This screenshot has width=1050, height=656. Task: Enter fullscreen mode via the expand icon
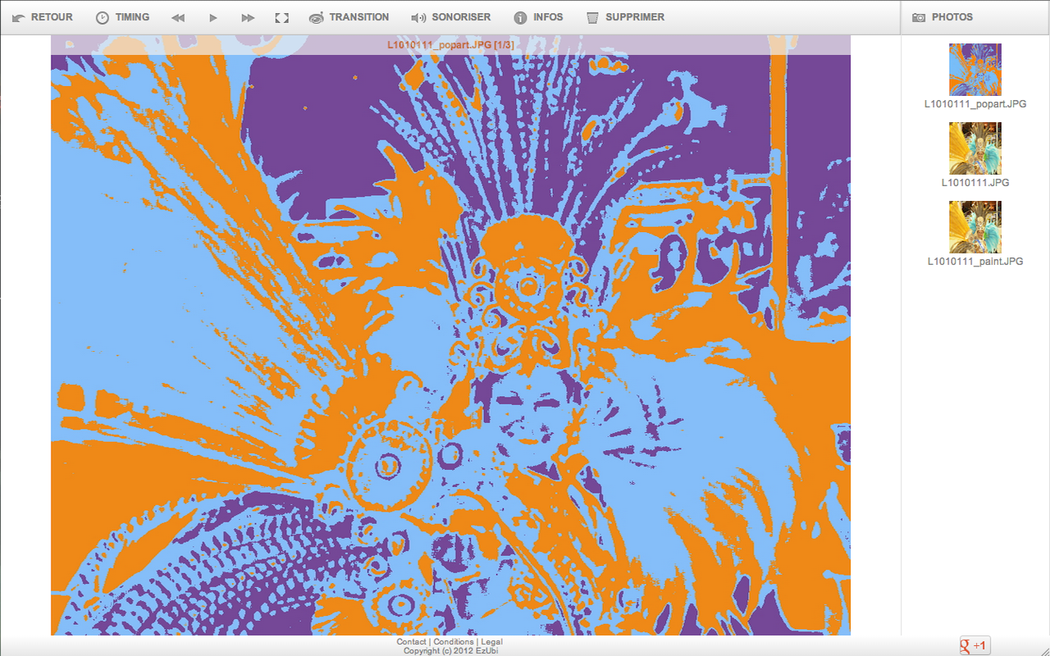[282, 18]
